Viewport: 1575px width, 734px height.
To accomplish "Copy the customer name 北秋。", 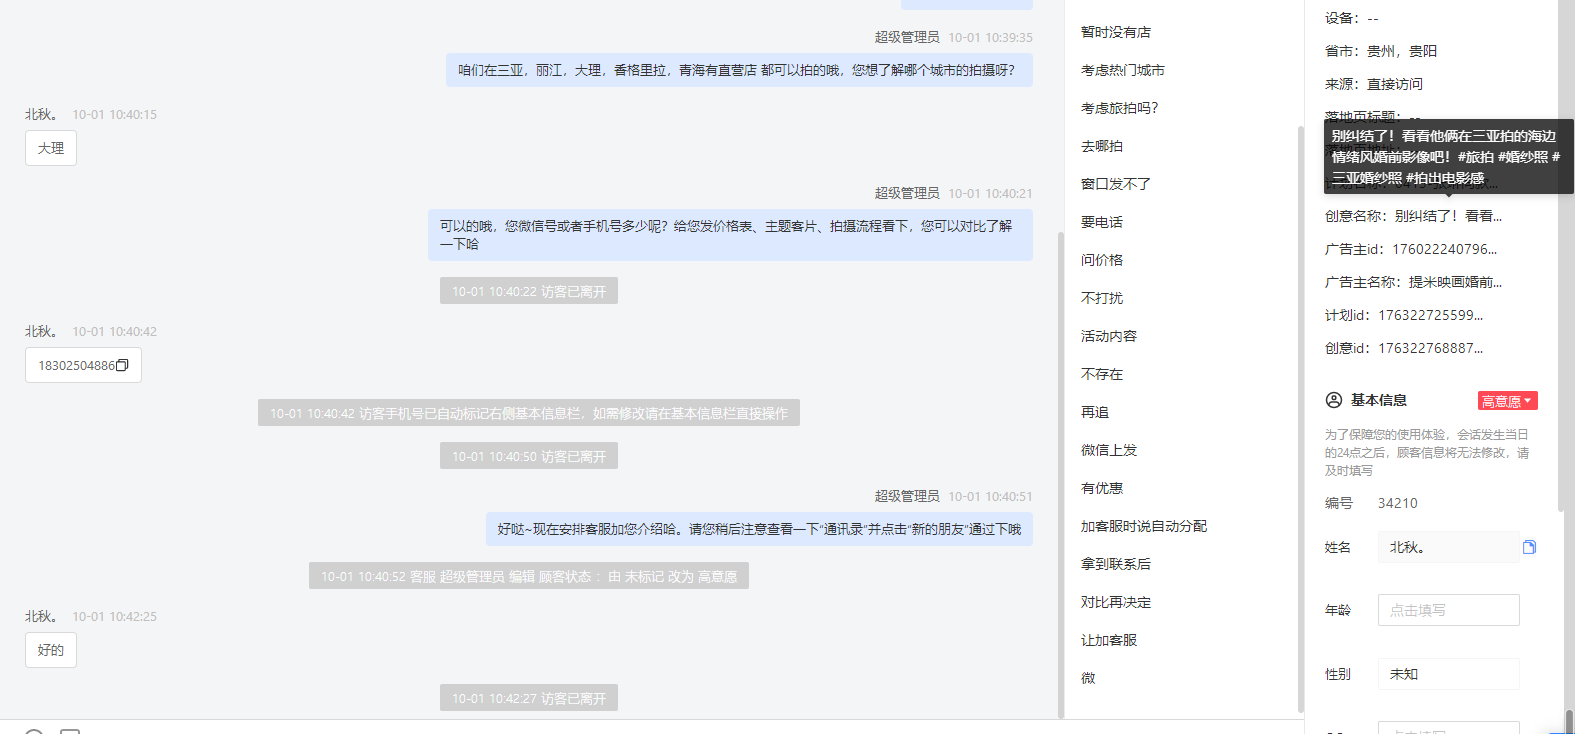I will tap(1529, 547).
